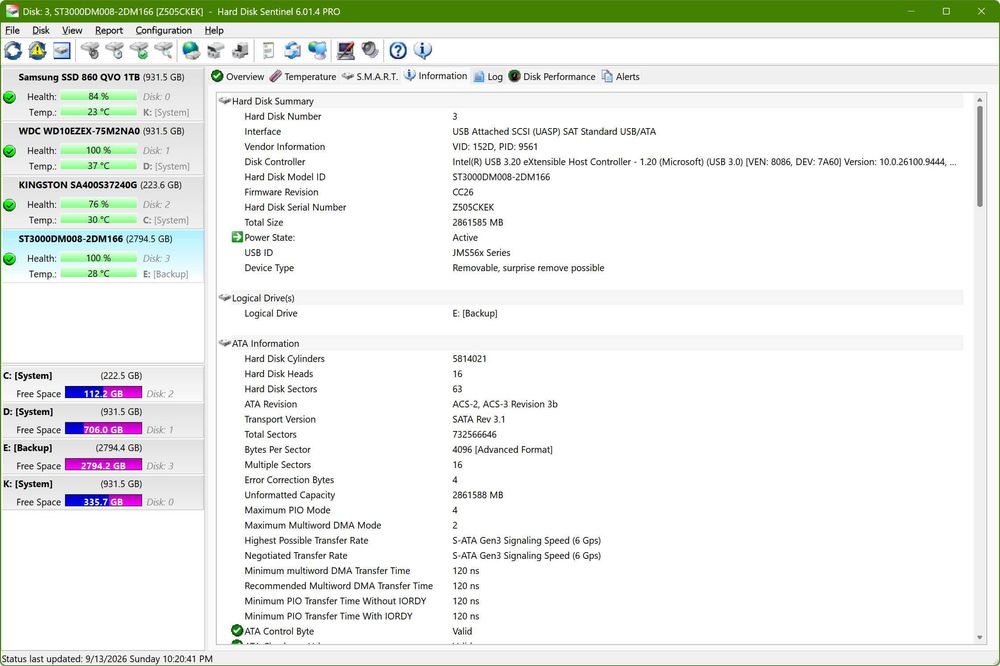Open the Configuration menu
Screen dimensions: 1000x666
coord(164,30)
